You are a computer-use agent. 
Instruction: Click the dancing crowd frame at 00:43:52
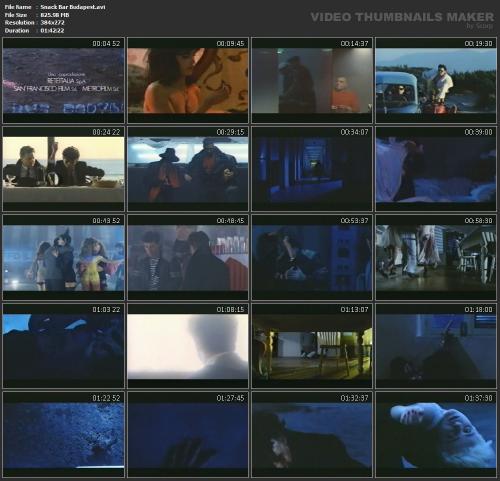pos(63,258)
